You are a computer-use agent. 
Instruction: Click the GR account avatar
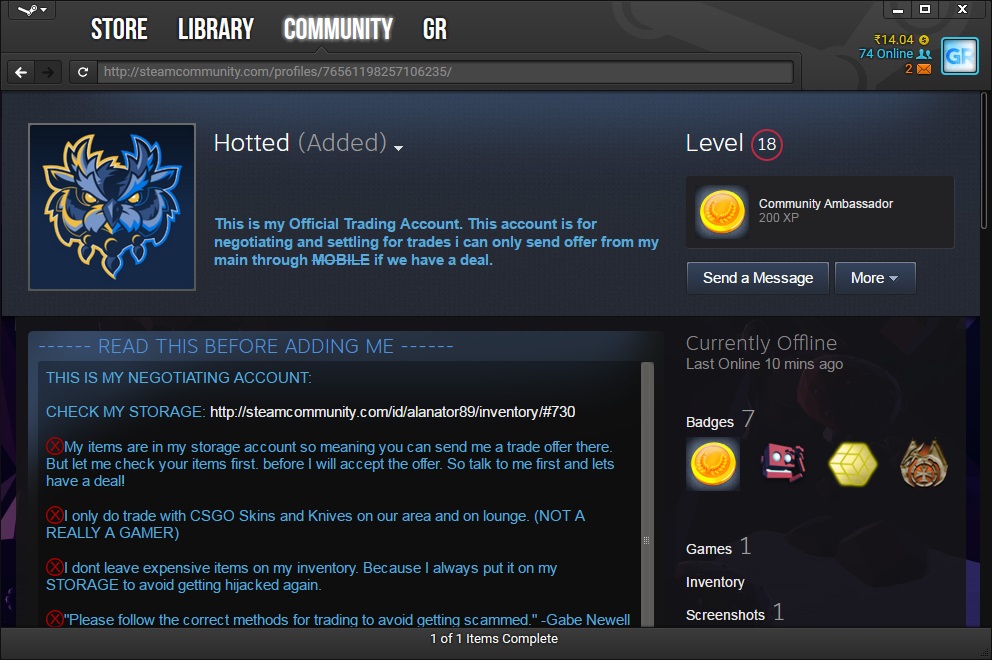[959, 56]
